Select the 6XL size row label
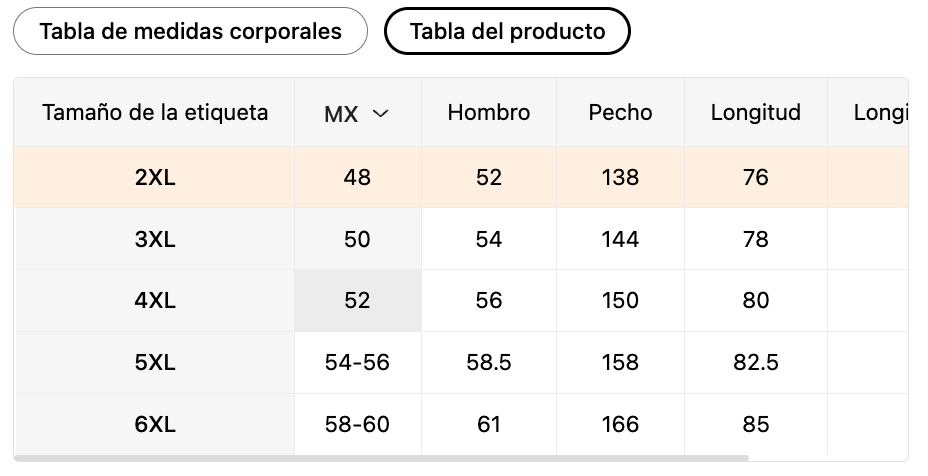Viewport: 928px width, 476px height. point(155,425)
